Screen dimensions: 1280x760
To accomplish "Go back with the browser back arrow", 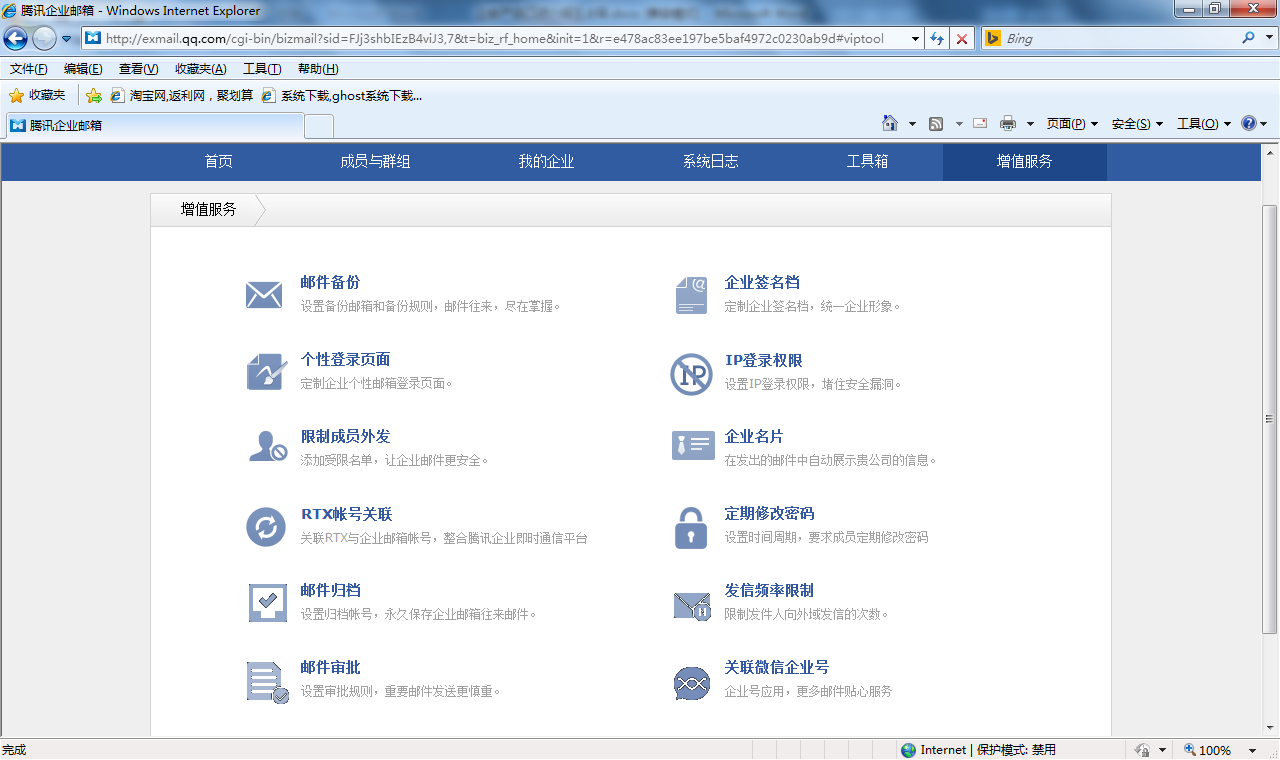I will tap(15, 38).
